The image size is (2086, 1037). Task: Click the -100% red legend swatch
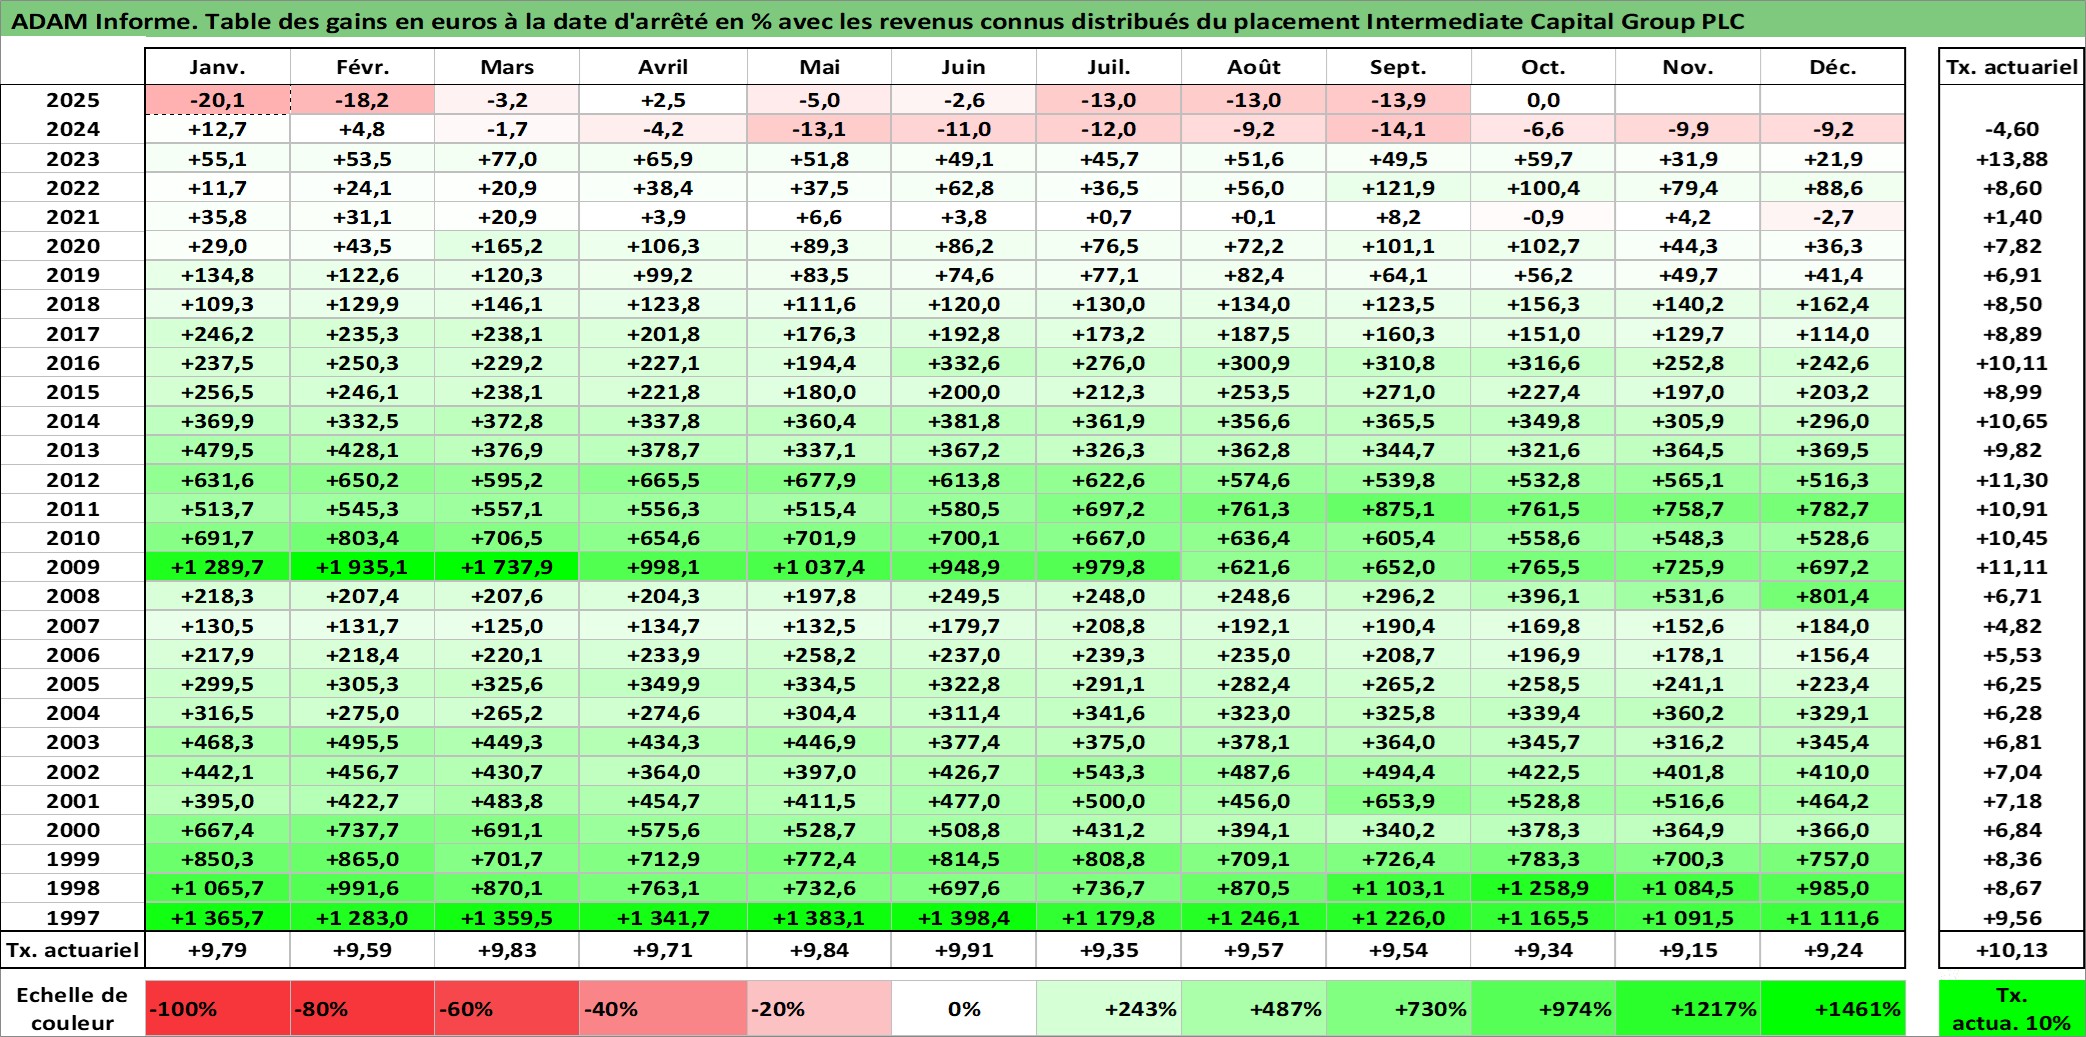(218, 1008)
